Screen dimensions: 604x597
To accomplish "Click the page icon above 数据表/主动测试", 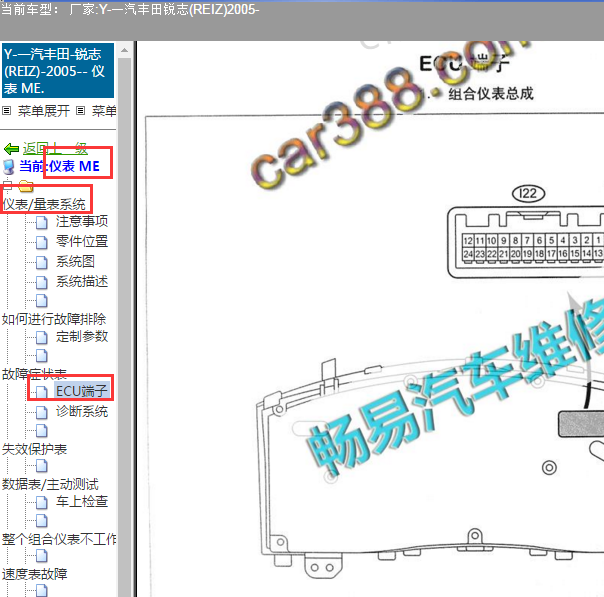I will 42,466.
